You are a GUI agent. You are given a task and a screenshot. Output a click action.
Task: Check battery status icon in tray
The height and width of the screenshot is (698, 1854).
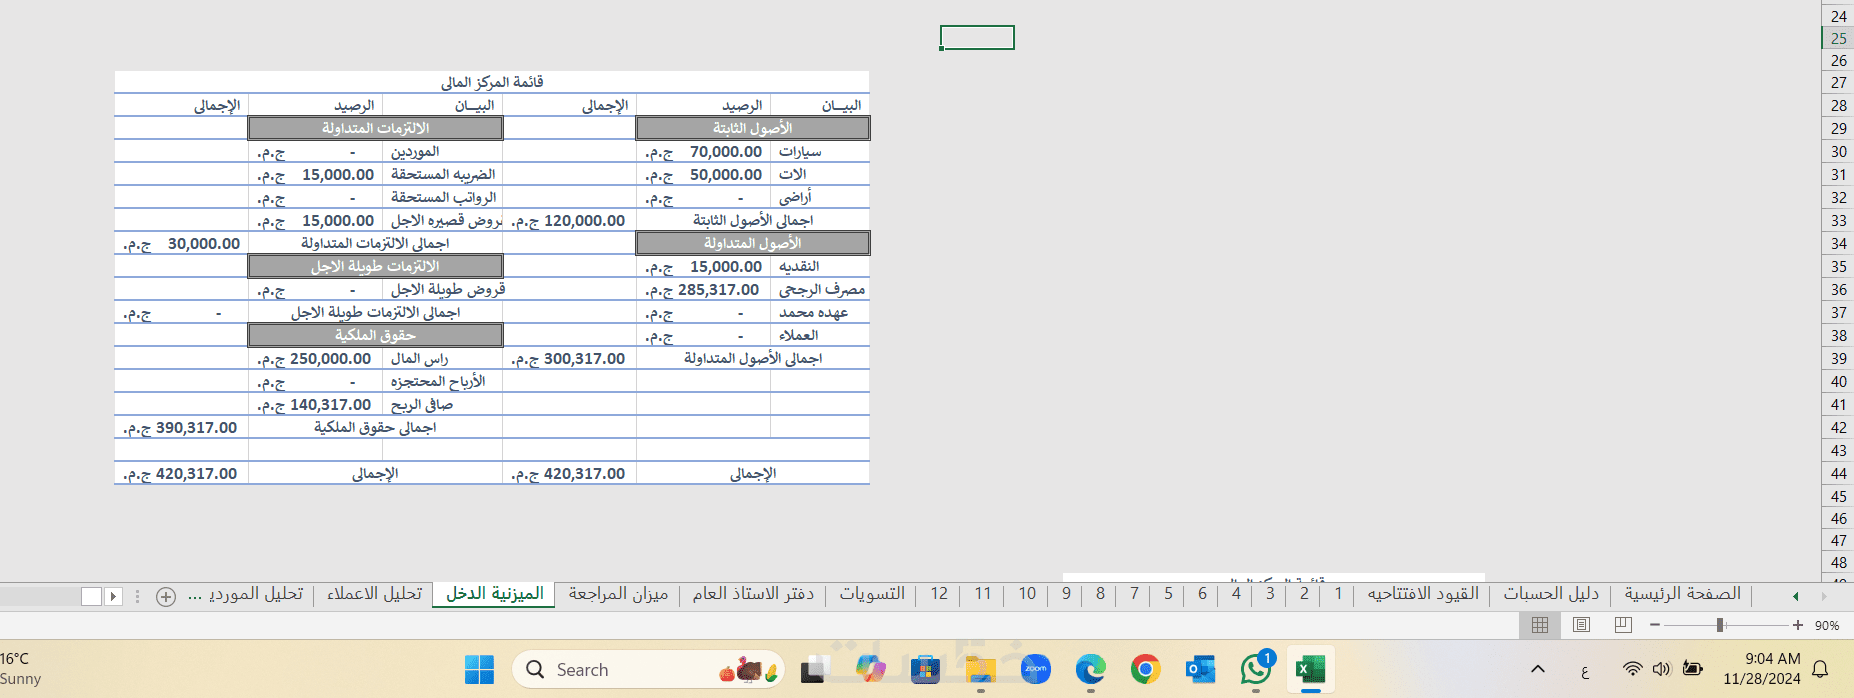tap(1692, 669)
